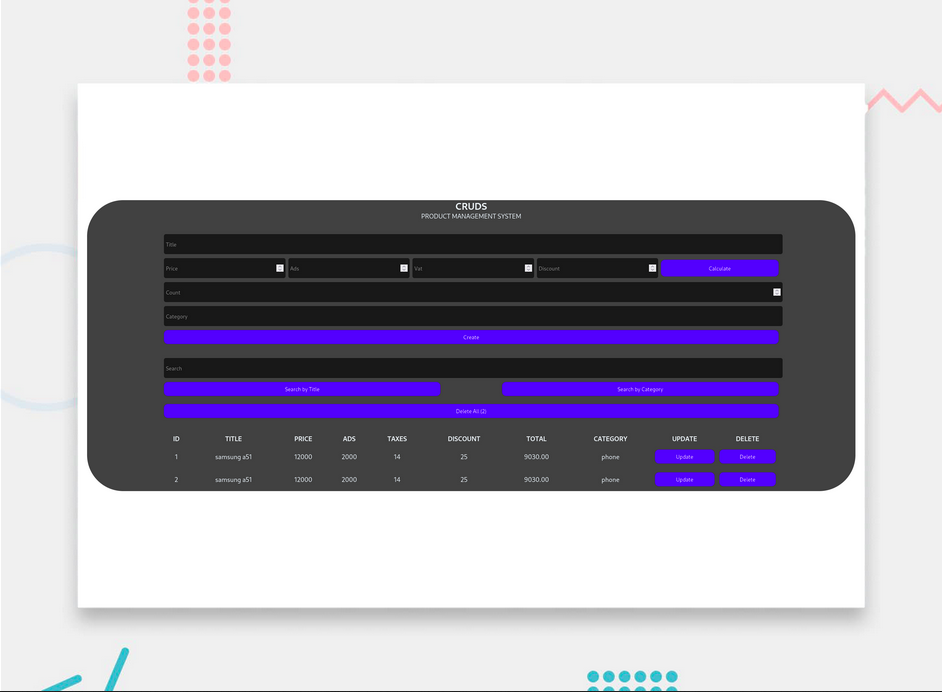Click the Title input field
942x692 pixels.
(472, 244)
